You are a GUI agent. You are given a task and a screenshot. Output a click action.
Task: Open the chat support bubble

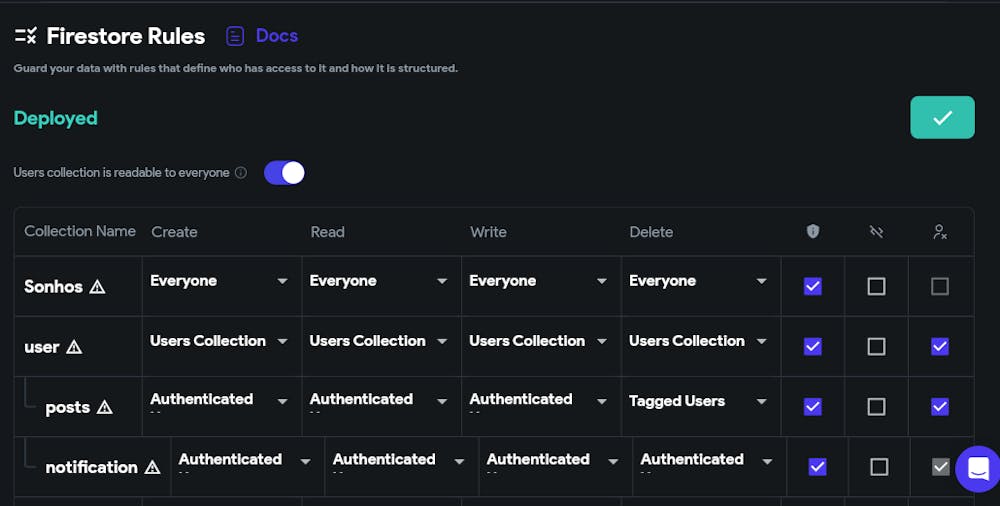977,468
